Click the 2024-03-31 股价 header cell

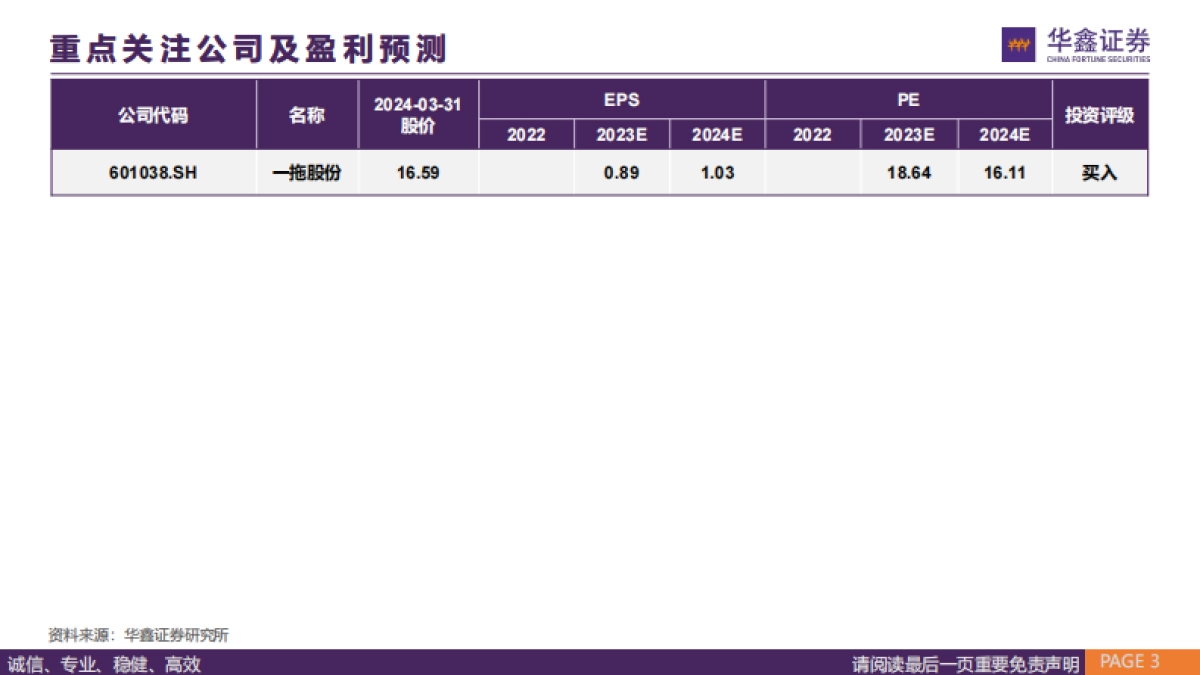(418, 113)
